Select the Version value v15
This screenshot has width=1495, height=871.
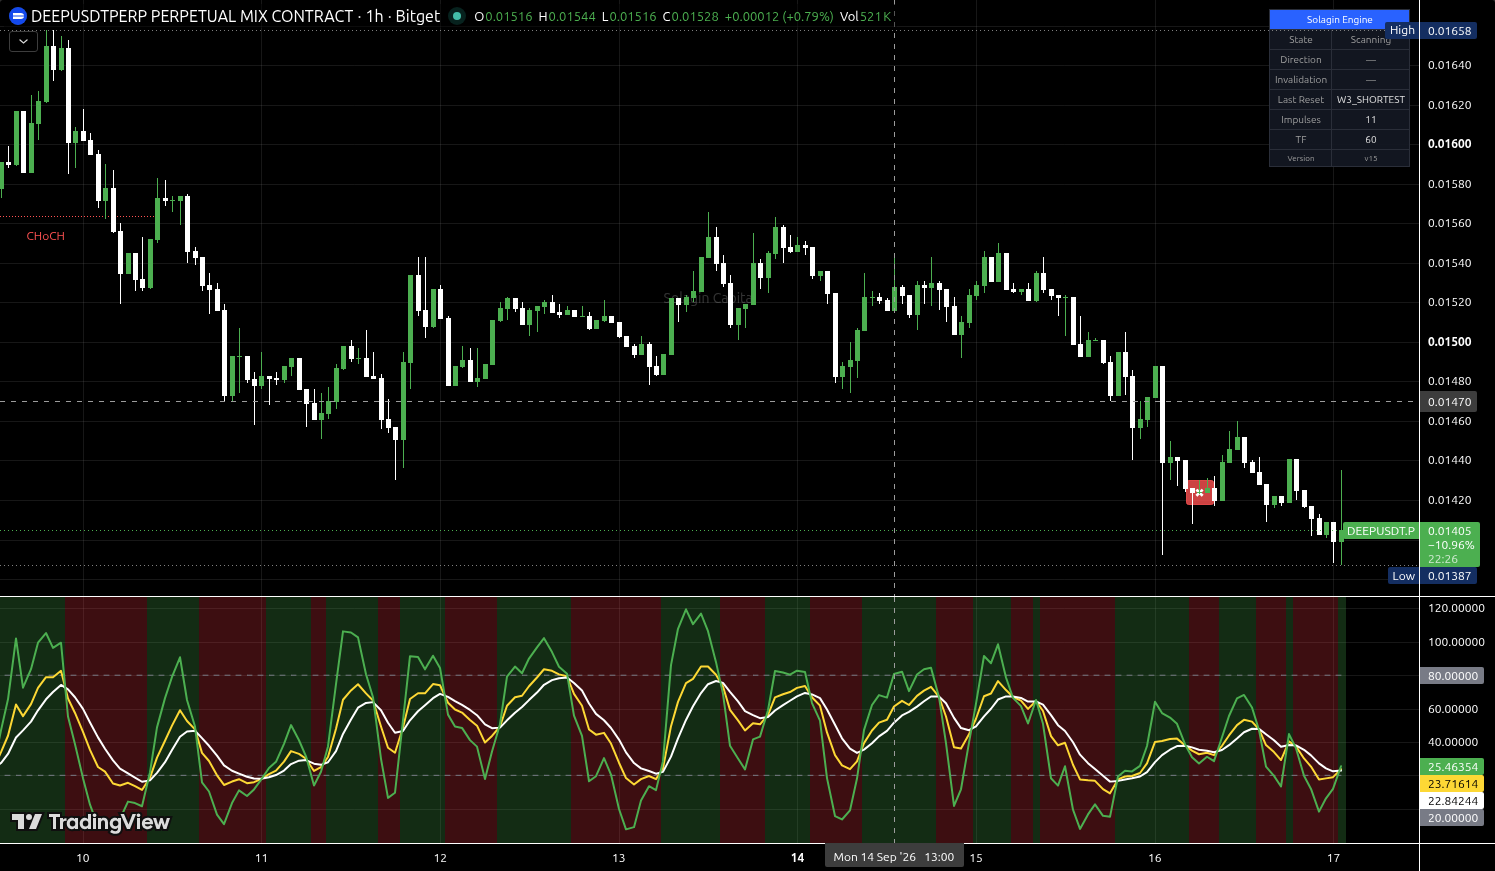tap(1371, 158)
